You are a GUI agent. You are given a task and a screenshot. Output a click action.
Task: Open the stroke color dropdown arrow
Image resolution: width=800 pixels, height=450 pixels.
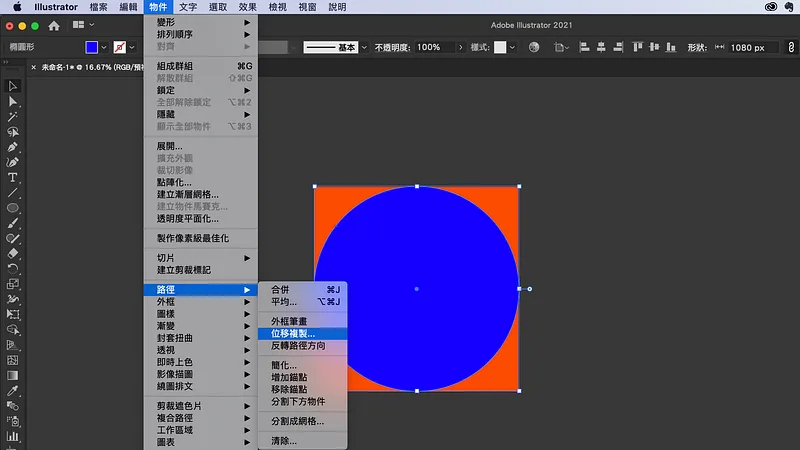pos(132,47)
